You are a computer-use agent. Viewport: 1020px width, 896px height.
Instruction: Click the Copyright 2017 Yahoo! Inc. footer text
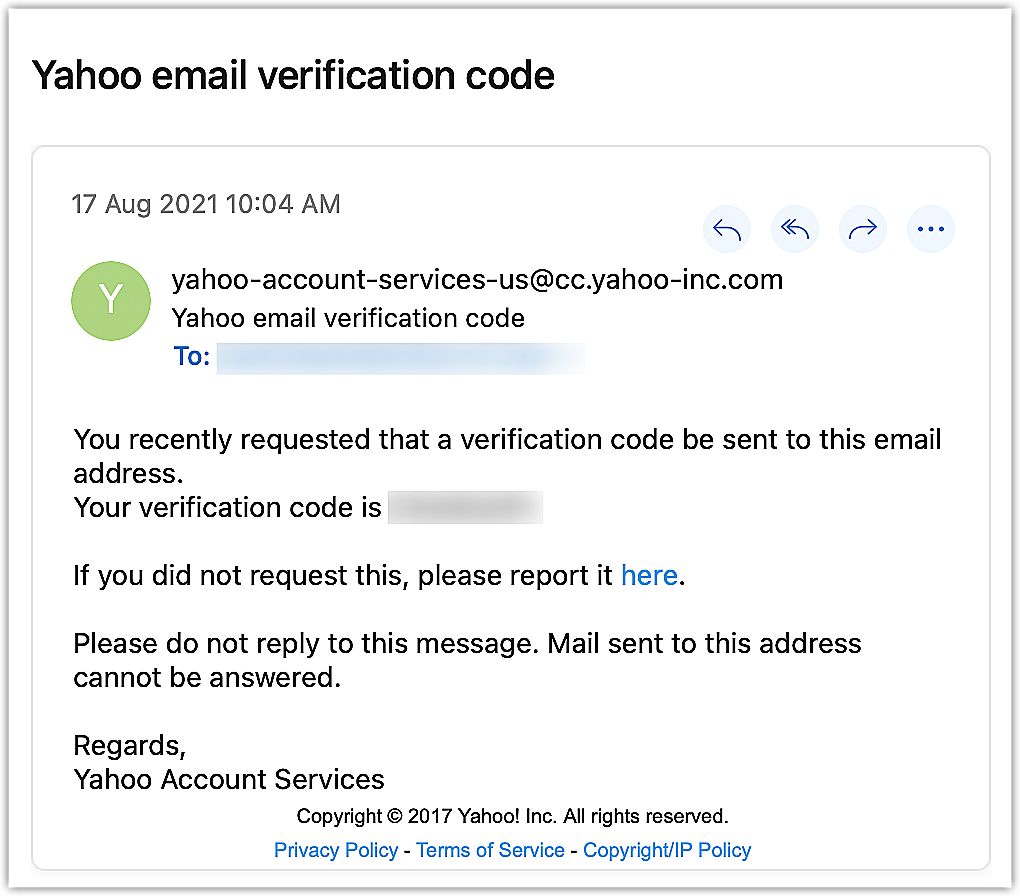(512, 816)
